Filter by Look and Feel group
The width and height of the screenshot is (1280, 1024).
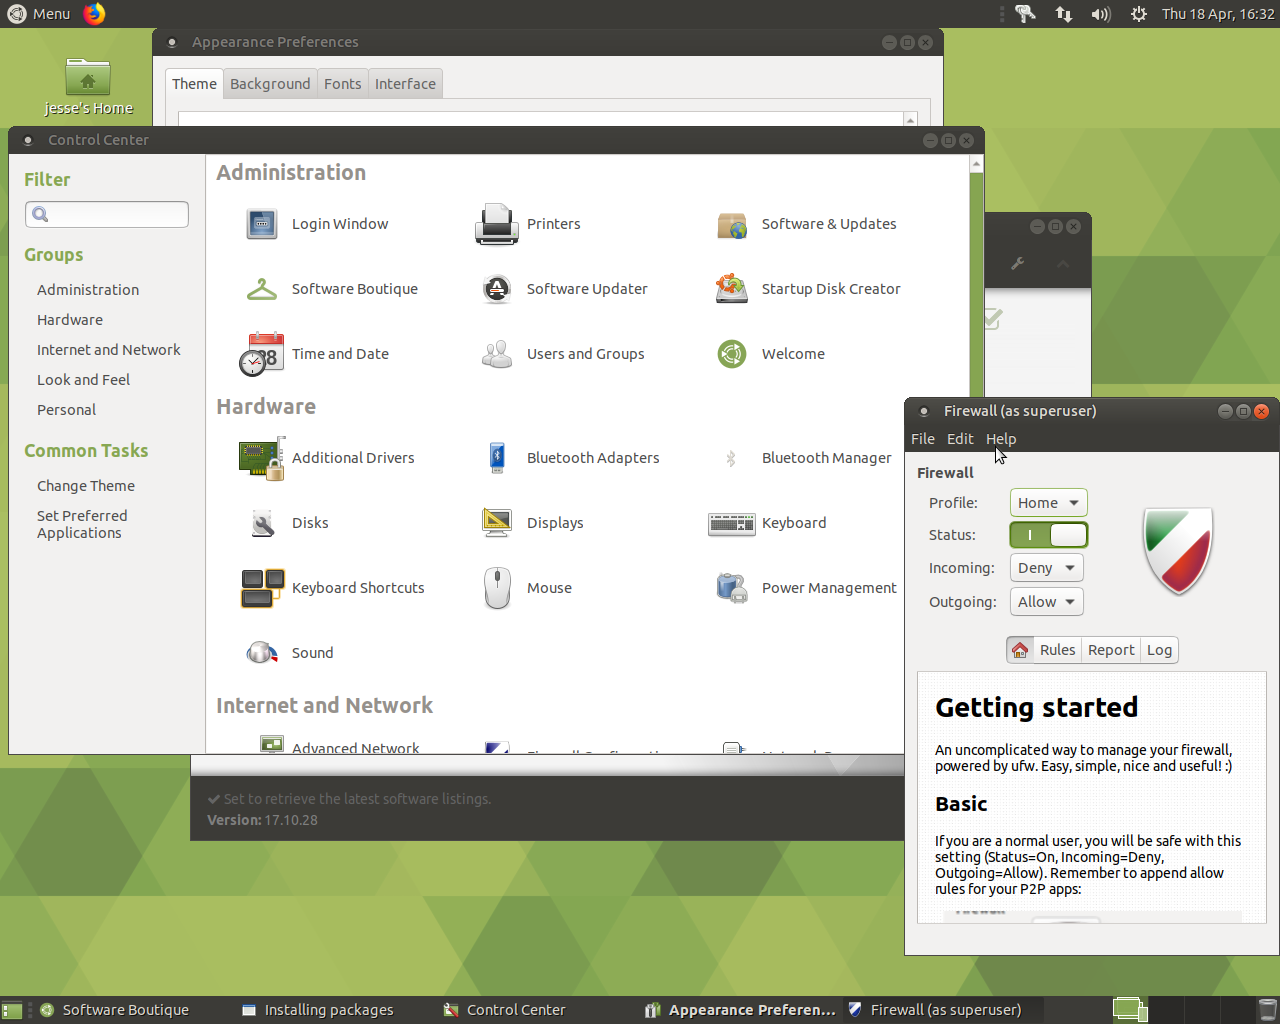(84, 380)
